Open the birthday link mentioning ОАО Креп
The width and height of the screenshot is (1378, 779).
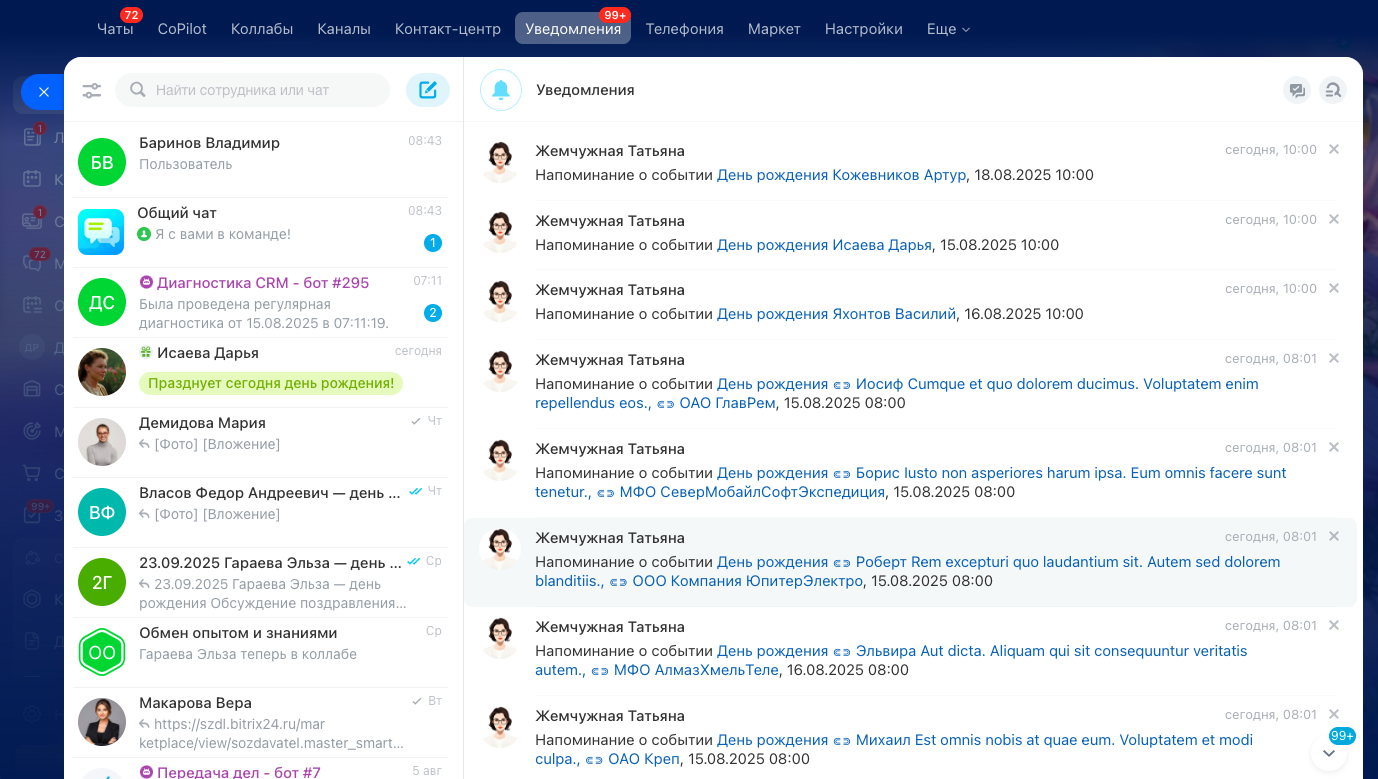click(893, 750)
